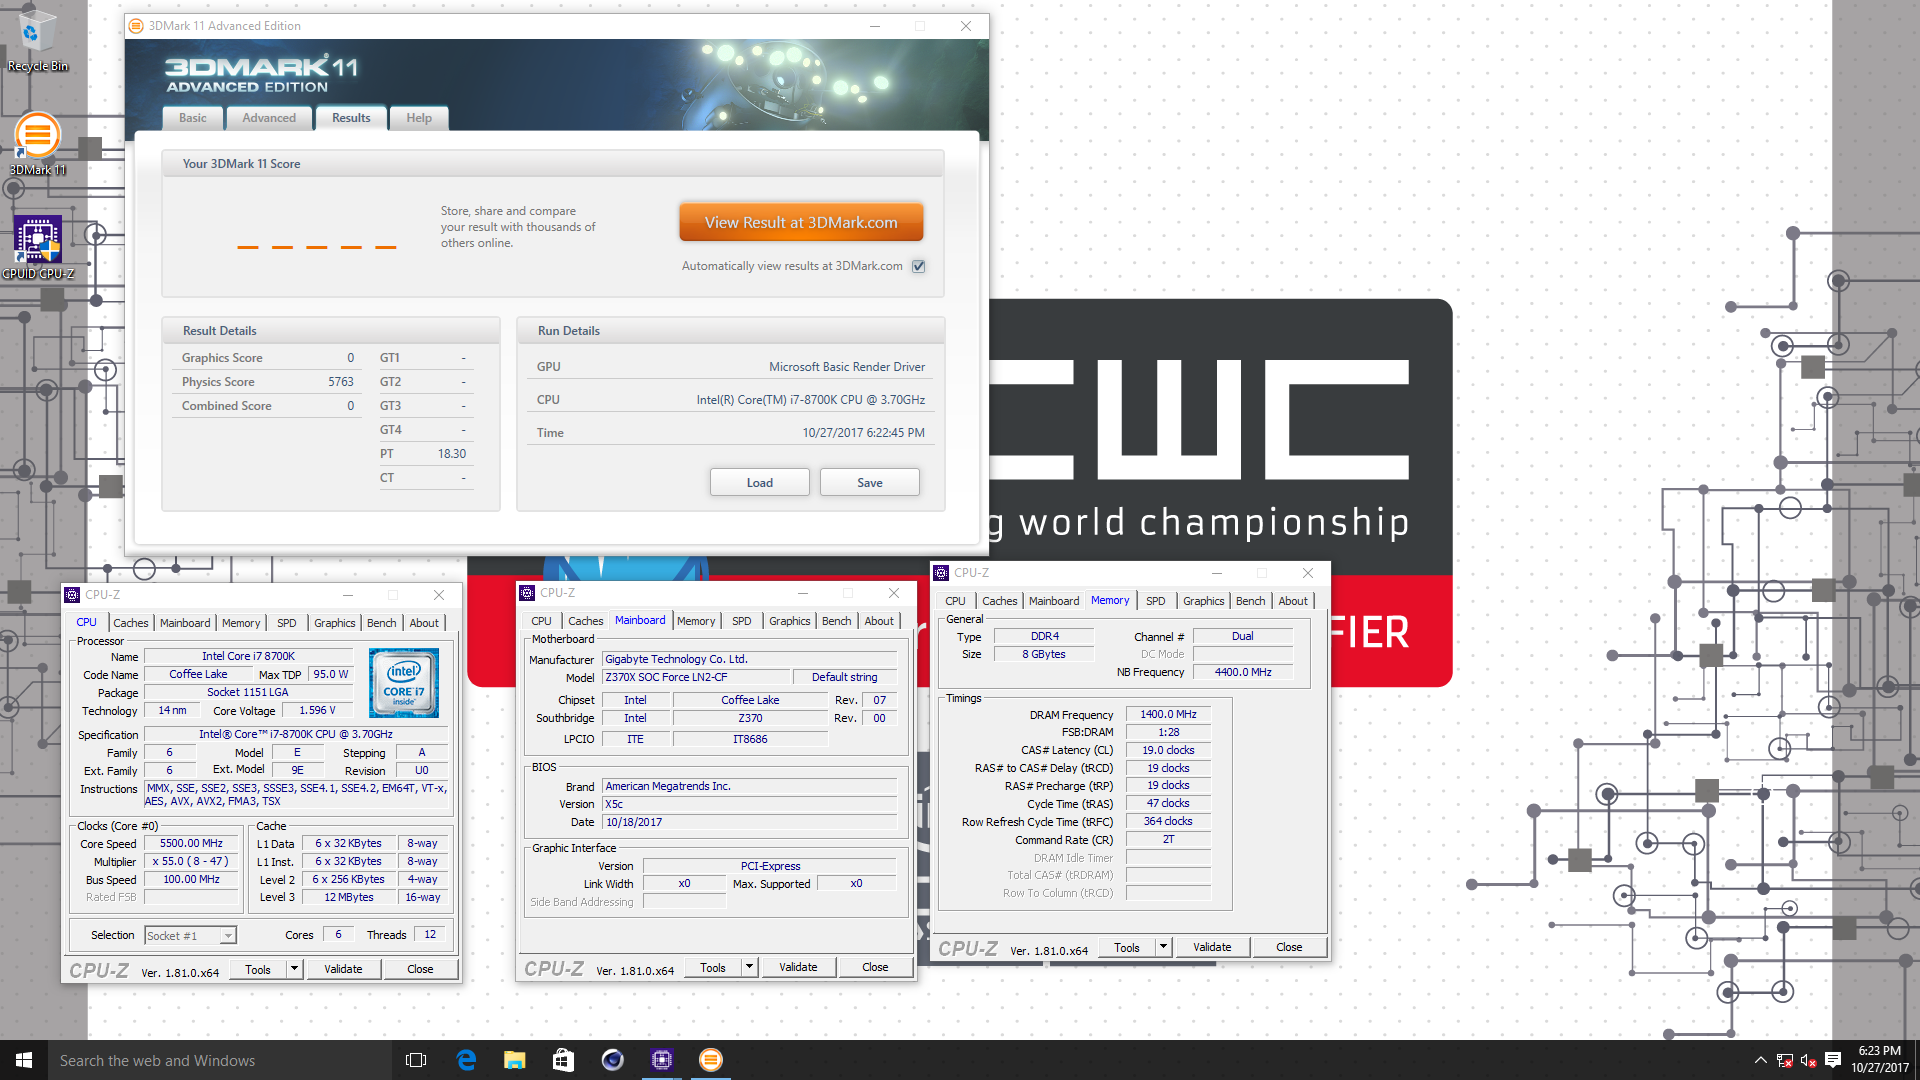Image resolution: width=1920 pixels, height=1080 pixels.
Task: Click the Z370X SOC Force LN2-CF model field
Action: (696, 677)
